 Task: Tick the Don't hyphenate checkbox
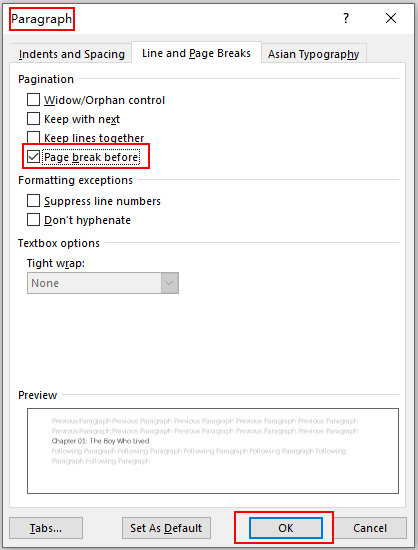click(33, 220)
